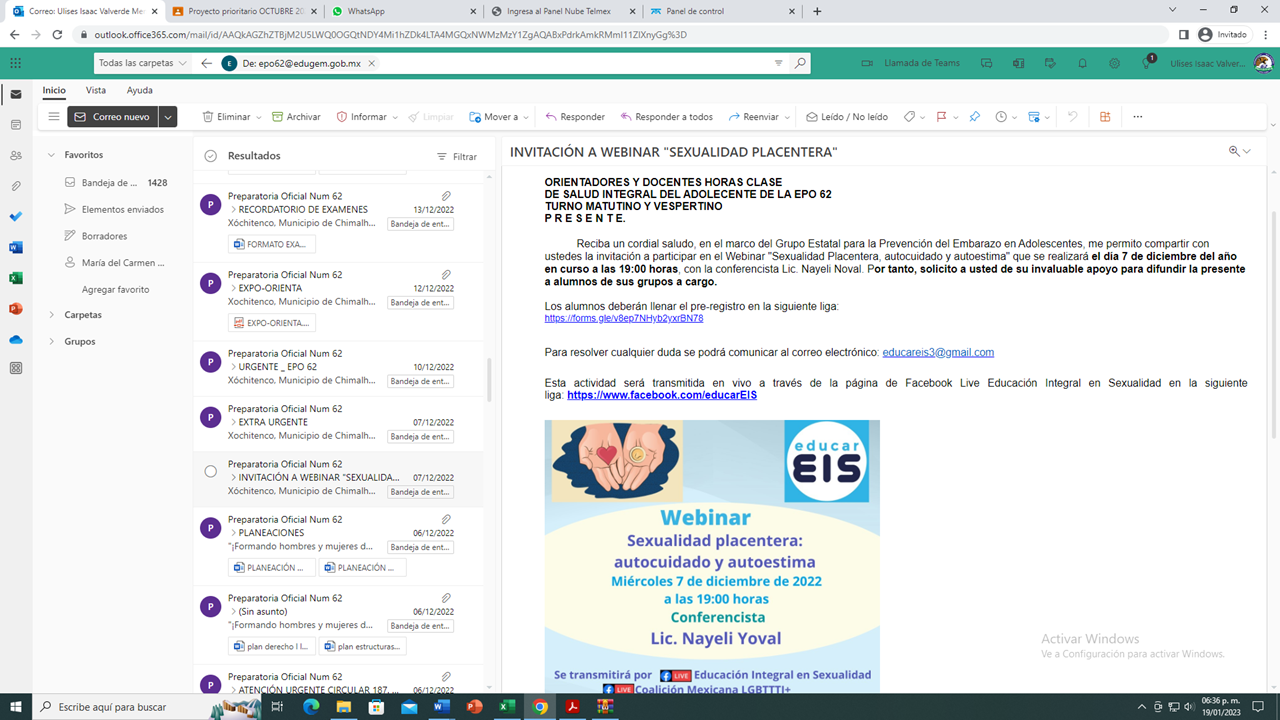Toggle Leído / No leído status

tap(846, 117)
